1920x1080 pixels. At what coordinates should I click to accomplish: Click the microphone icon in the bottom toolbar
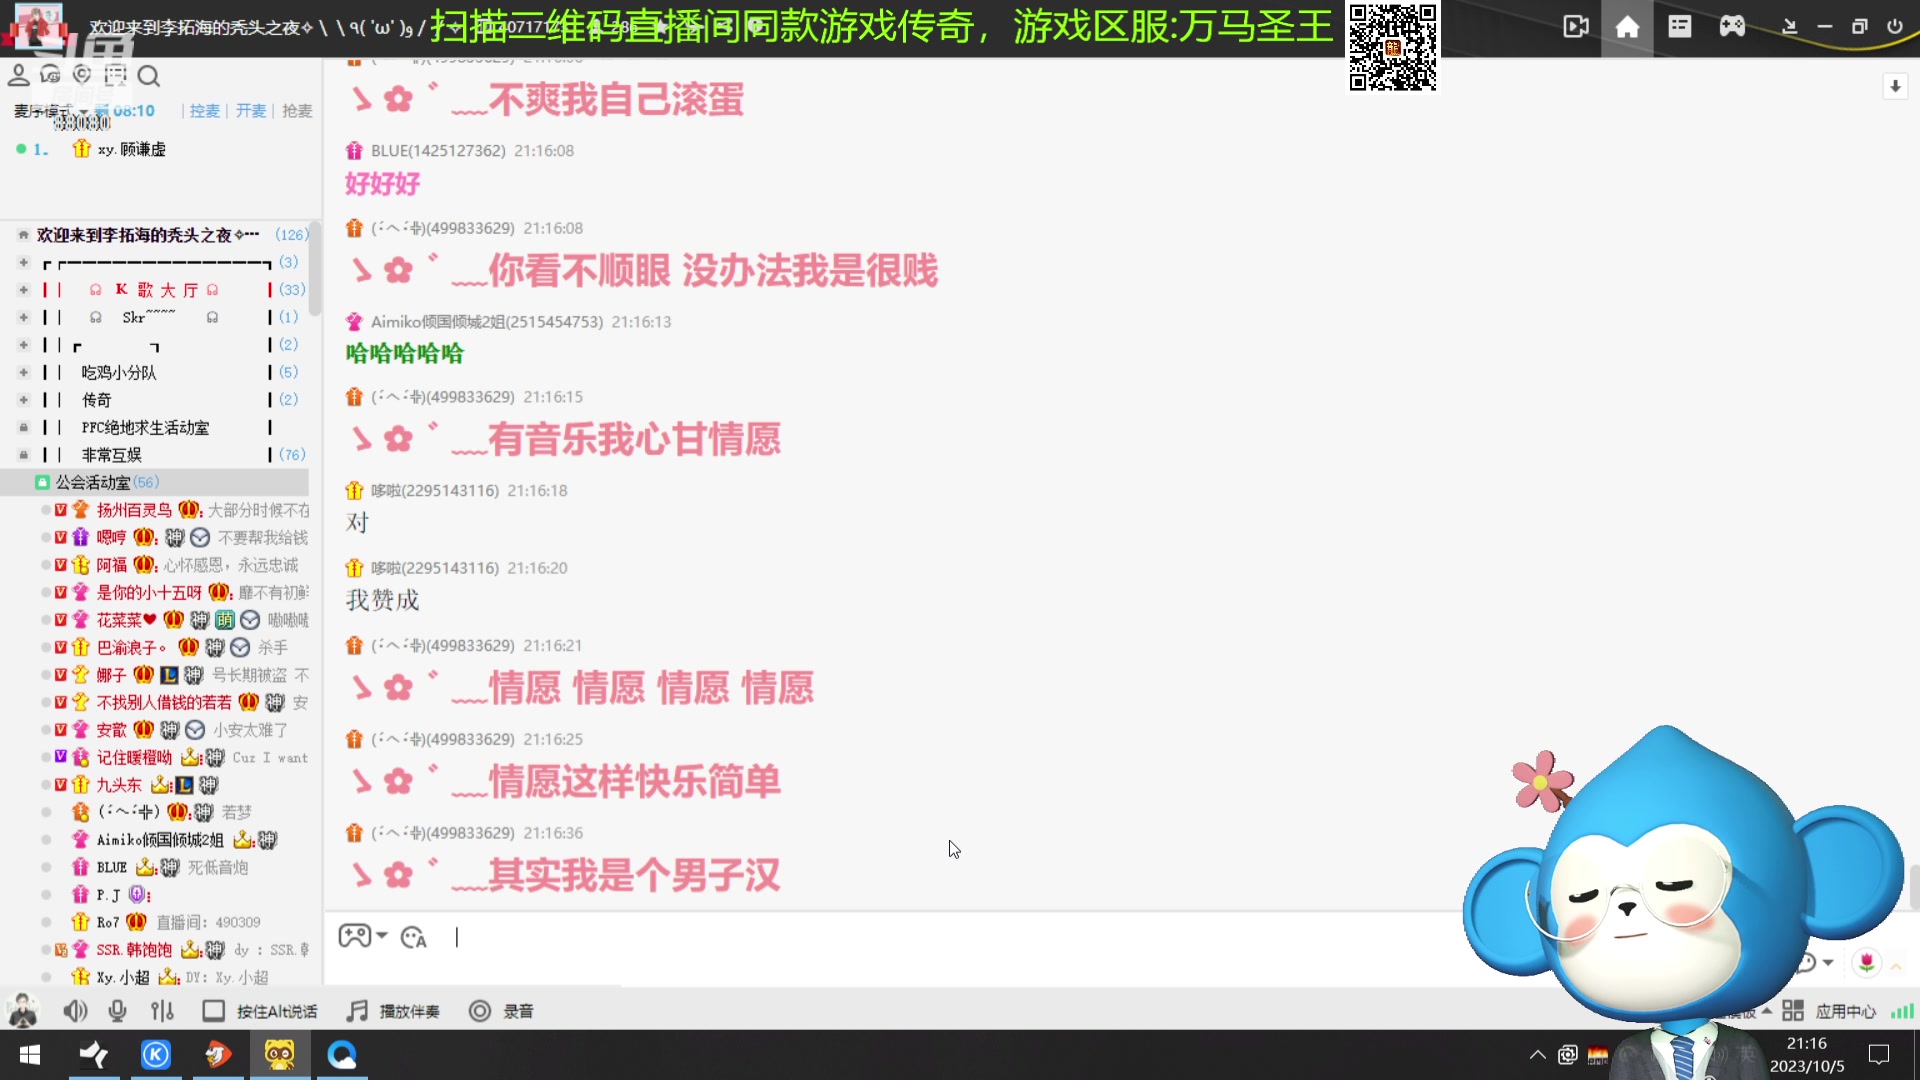point(118,1011)
